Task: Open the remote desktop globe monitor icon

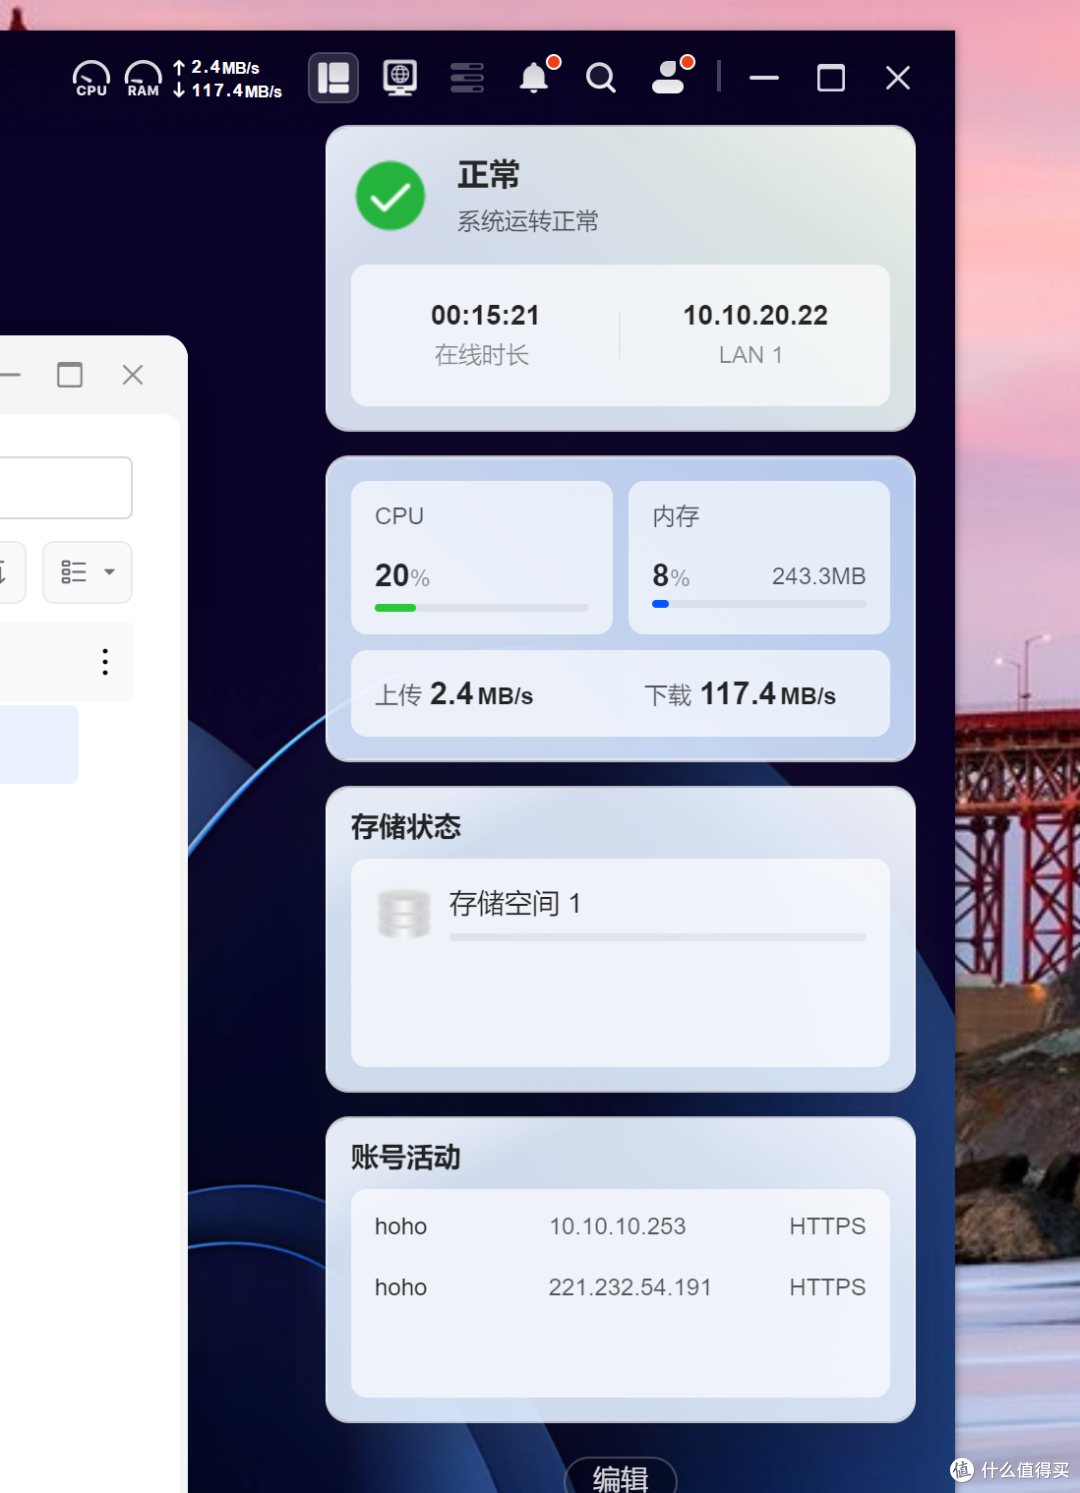Action: point(400,77)
